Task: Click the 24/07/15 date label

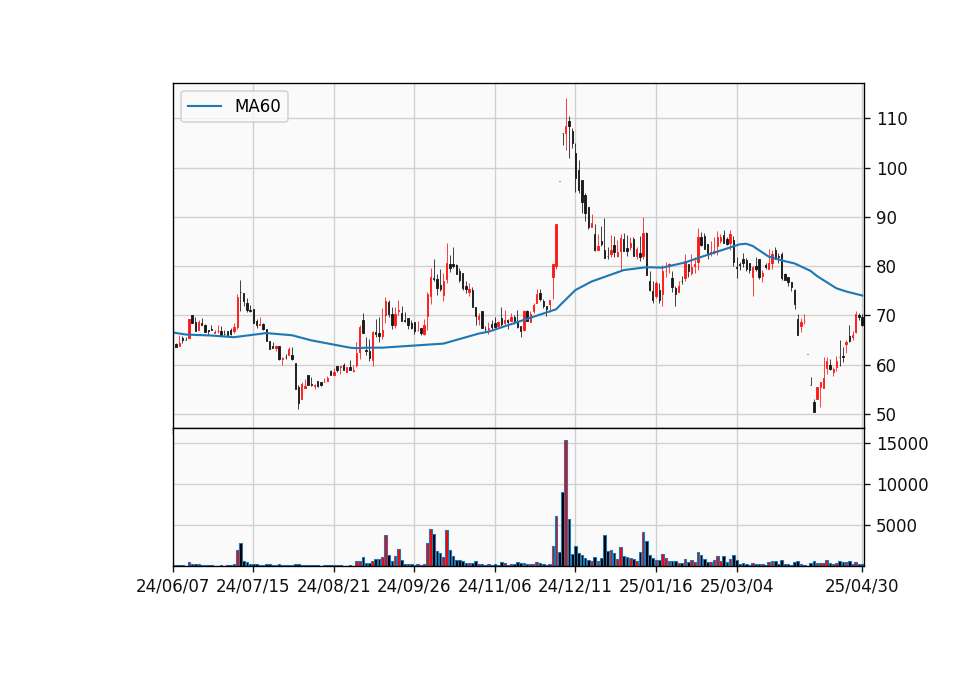Action: pyautogui.click(x=252, y=586)
